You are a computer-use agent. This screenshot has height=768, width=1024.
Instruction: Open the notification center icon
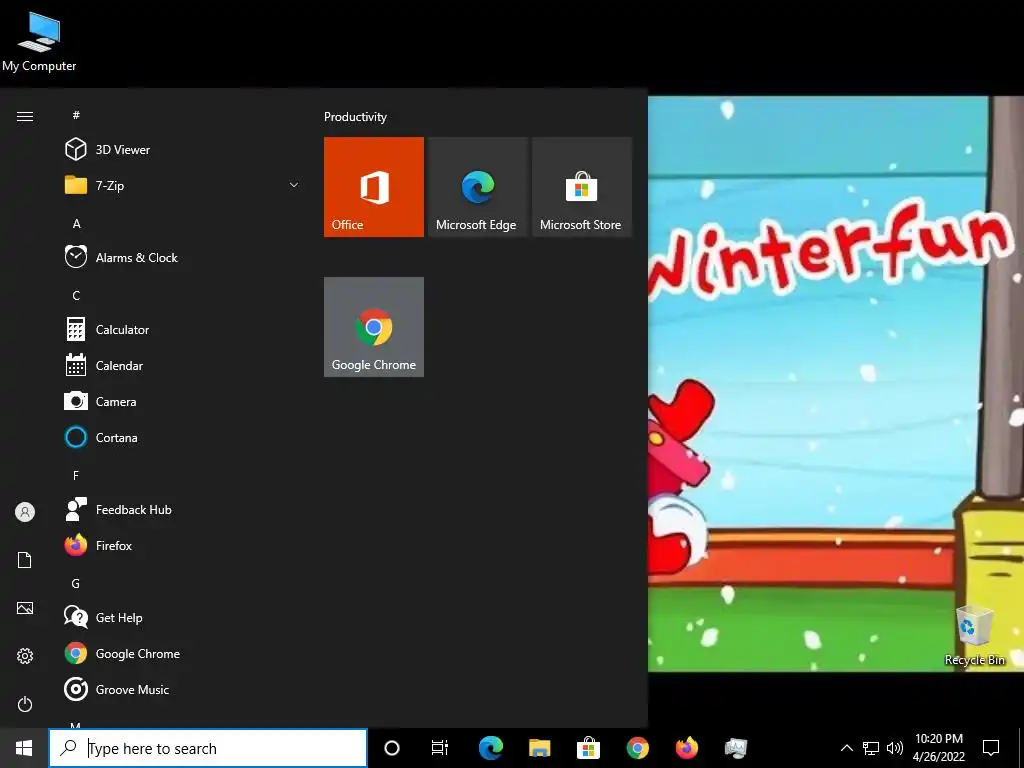pyautogui.click(x=991, y=748)
